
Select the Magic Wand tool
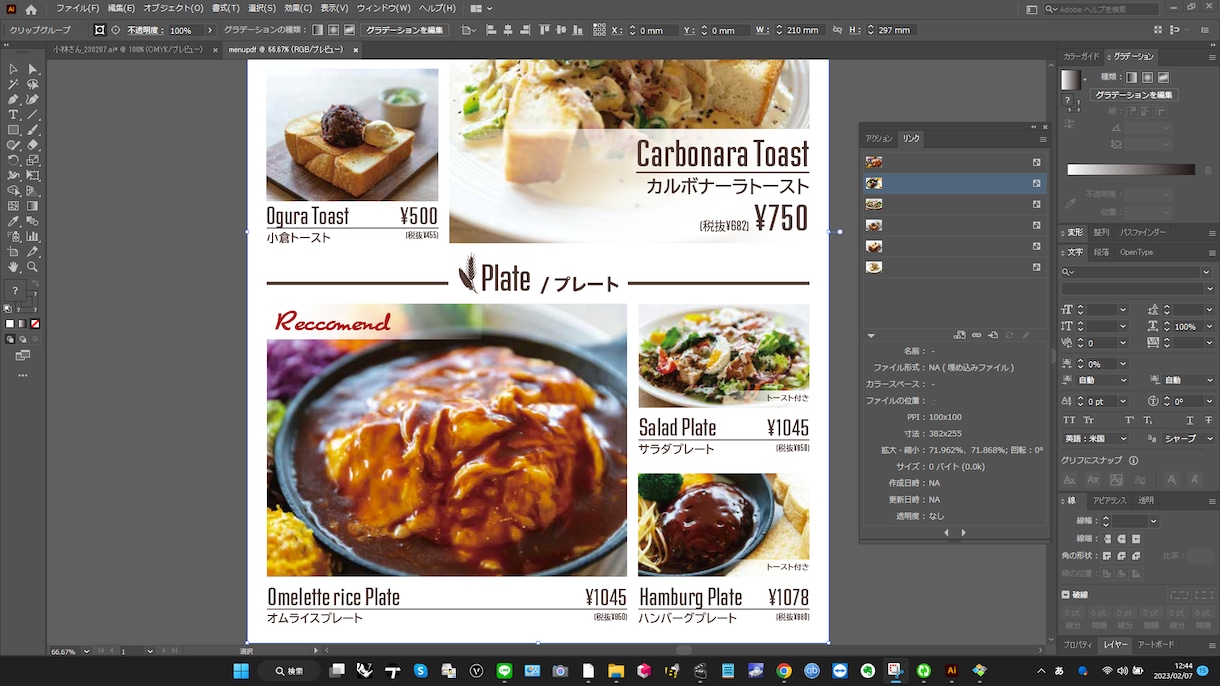pos(14,85)
